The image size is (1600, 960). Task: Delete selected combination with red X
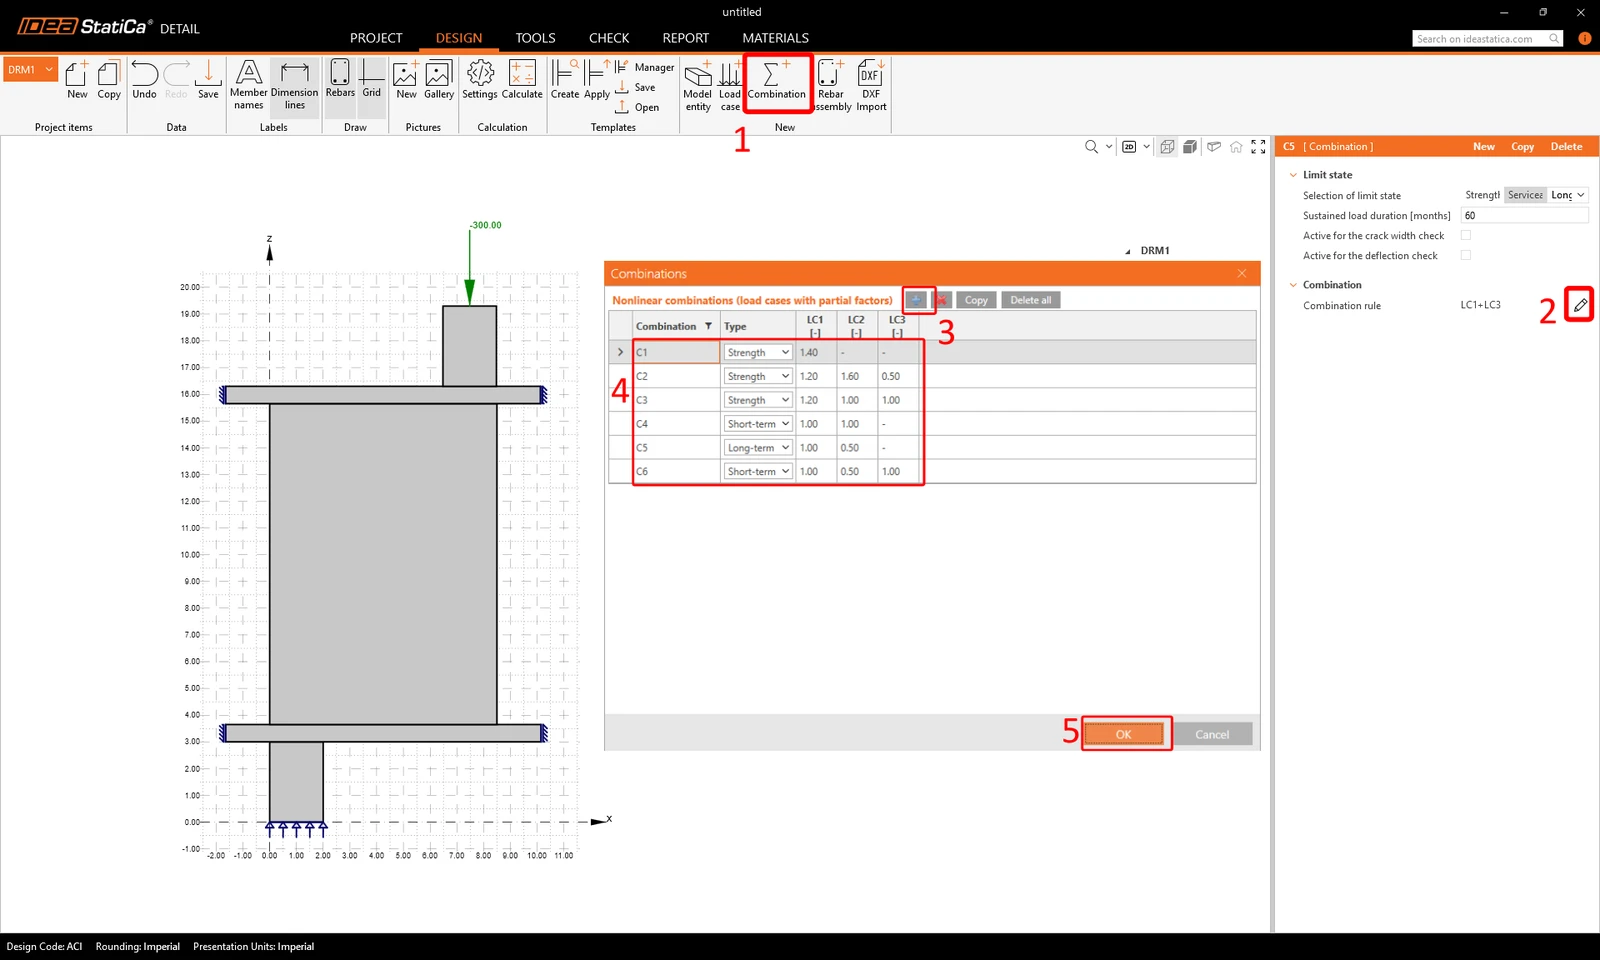pos(941,300)
